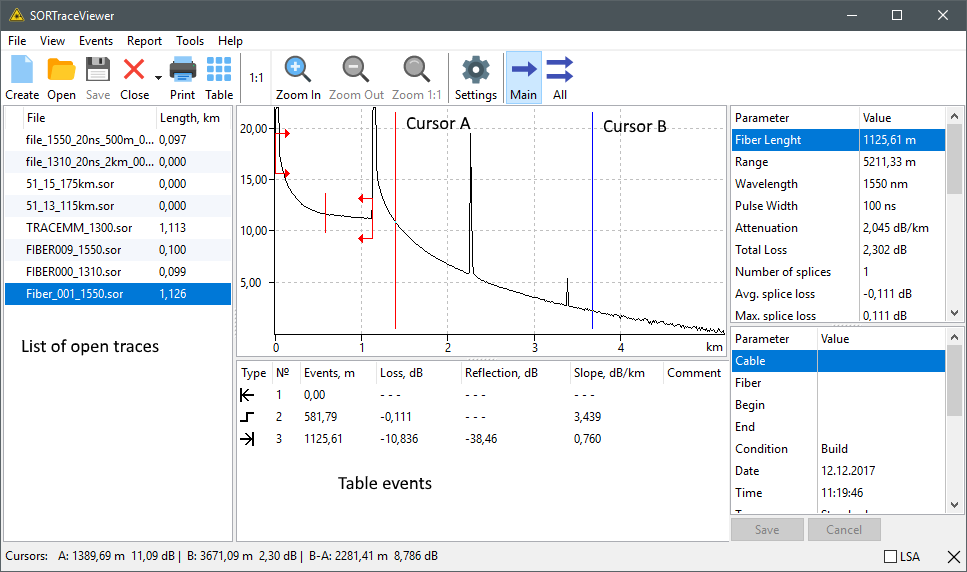Expand the Close button dropdown arrow
This screenshot has height=572, width=967.
point(158,78)
